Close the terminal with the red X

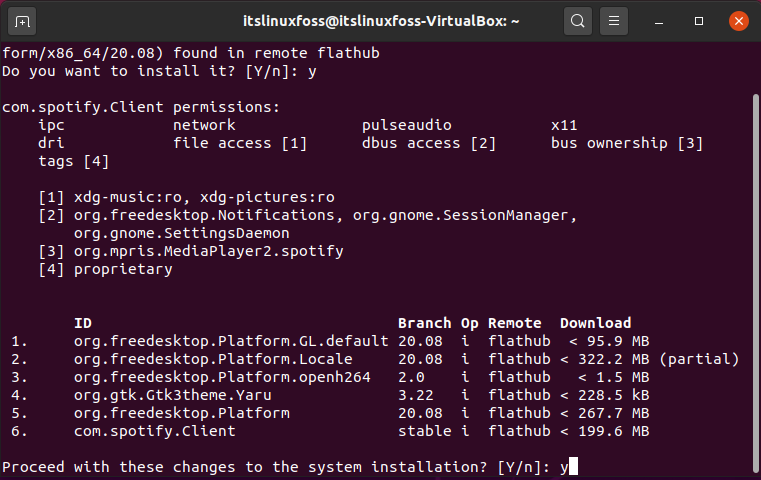pos(739,21)
